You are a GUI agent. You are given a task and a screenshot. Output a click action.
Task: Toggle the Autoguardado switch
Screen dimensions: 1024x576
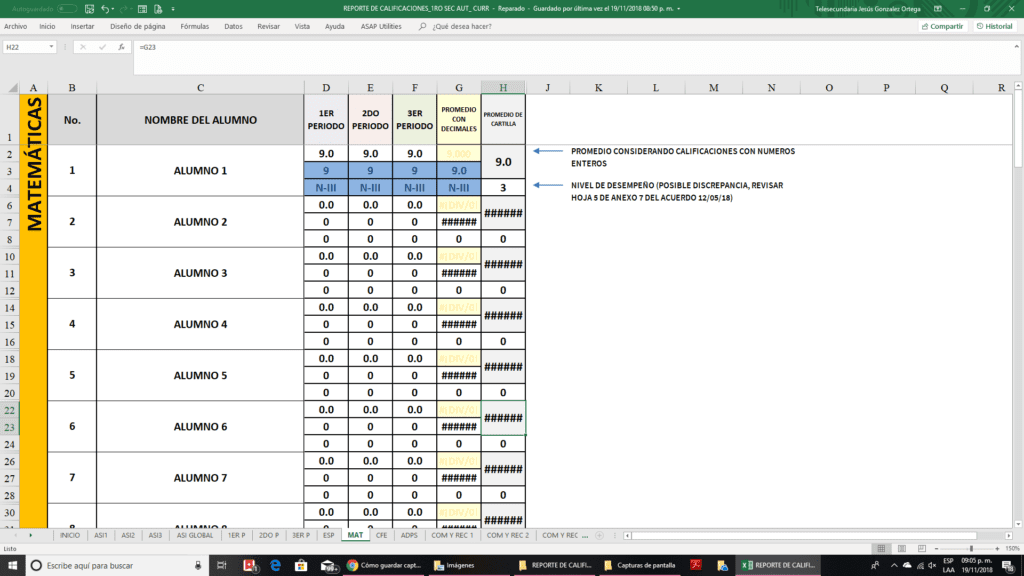pos(68,8)
